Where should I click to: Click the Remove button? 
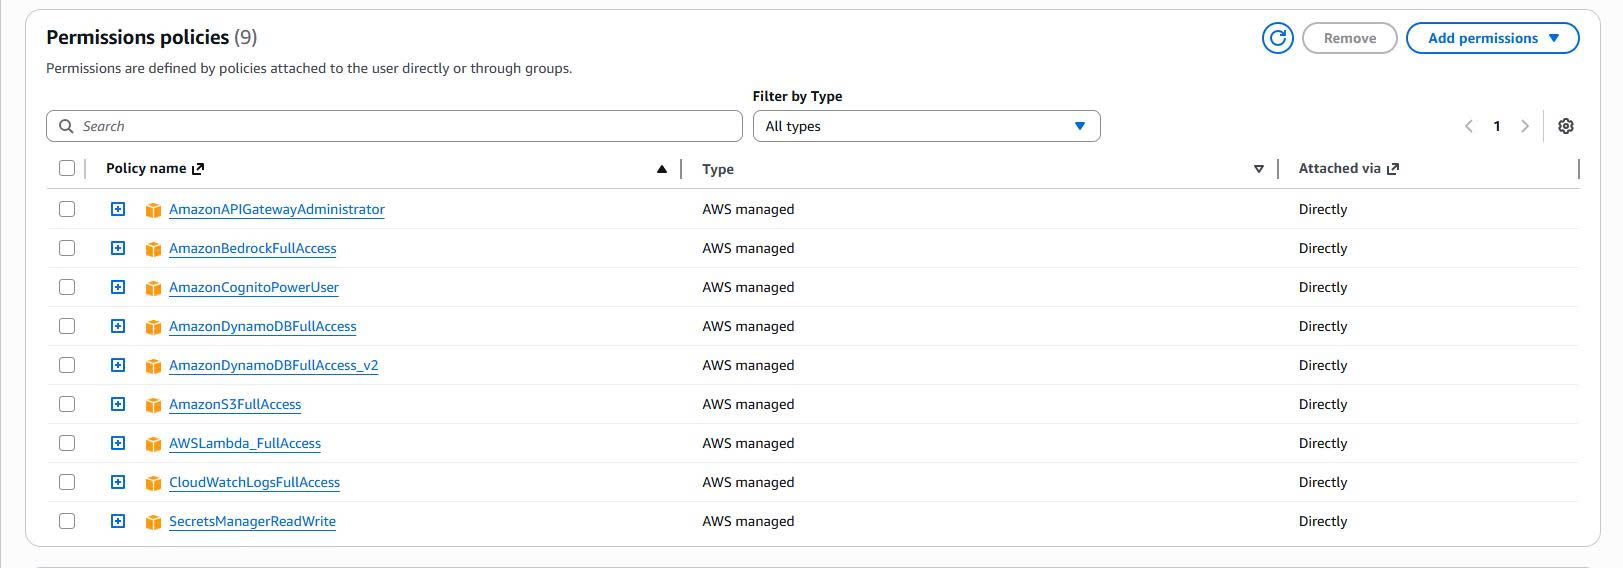pyautogui.click(x=1349, y=38)
